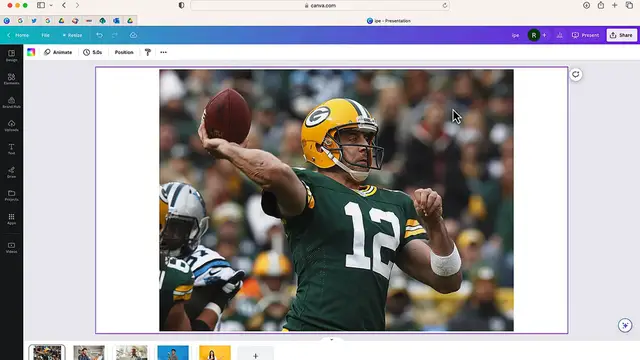The image size is (640, 360).
Task: Open the Resize menu
Action: tap(72, 35)
